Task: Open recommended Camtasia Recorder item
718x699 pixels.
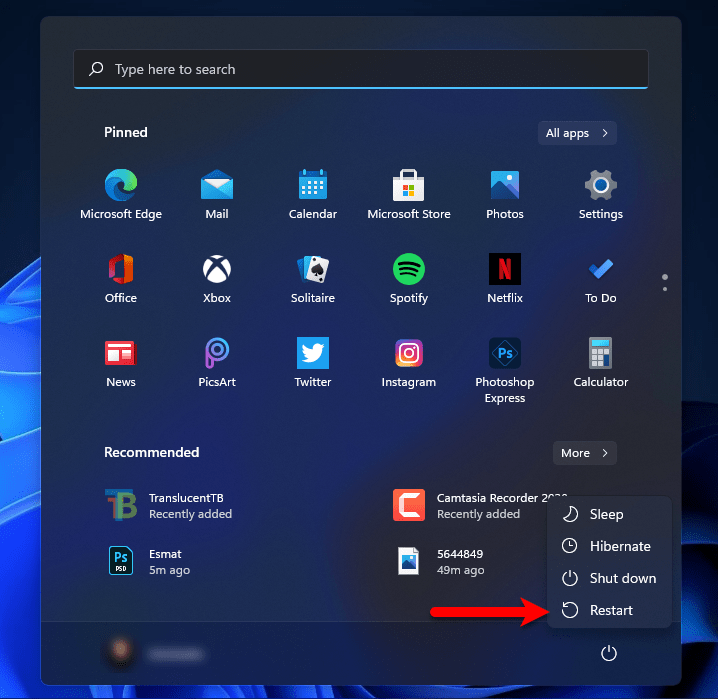Action: (467, 505)
